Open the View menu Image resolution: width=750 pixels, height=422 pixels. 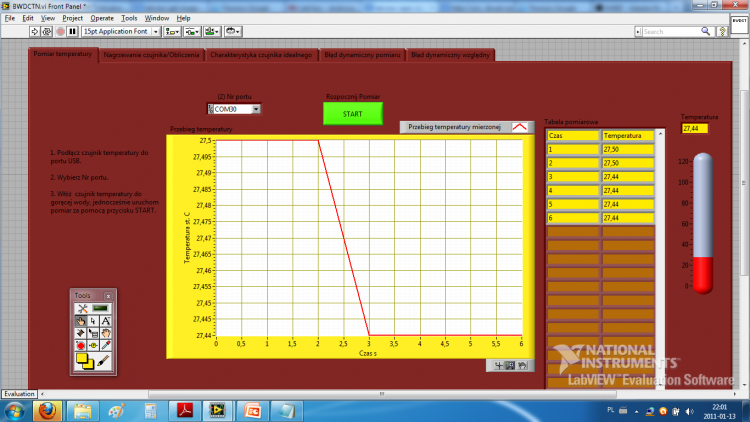pos(47,18)
